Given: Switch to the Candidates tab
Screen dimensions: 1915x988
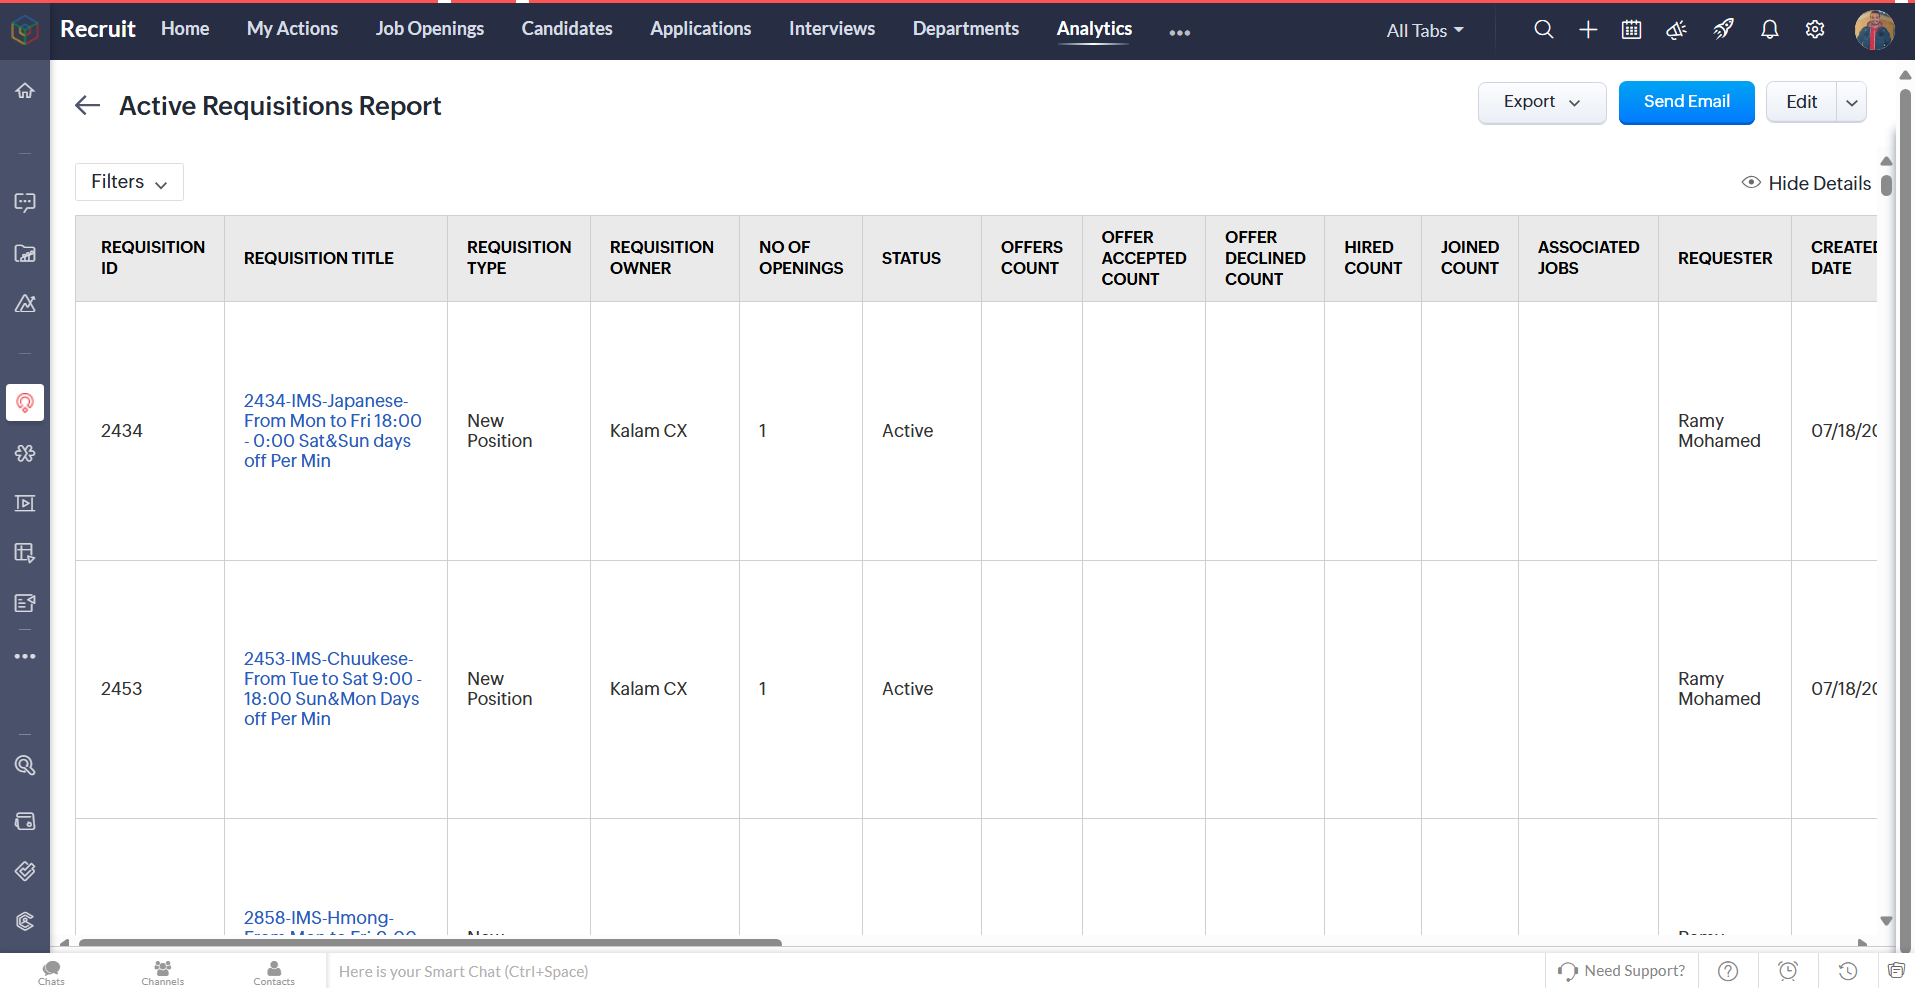Looking at the screenshot, I should 566,29.
